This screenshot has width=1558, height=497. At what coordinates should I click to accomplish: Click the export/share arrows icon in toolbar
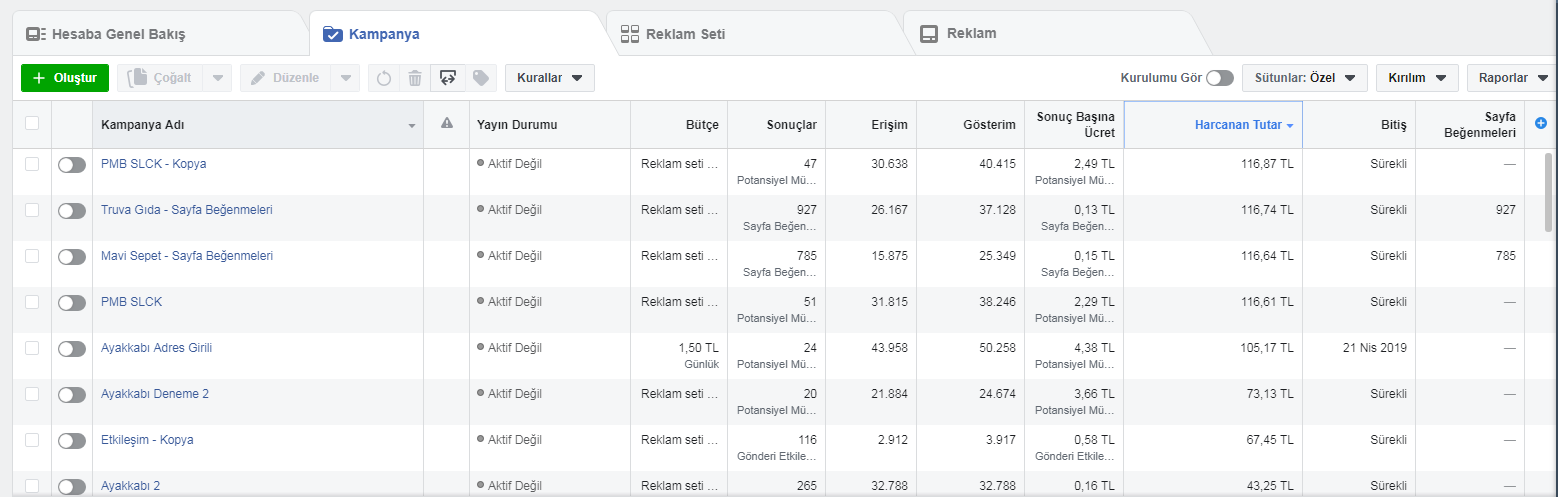pyautogui.click(x=448, y=78)
